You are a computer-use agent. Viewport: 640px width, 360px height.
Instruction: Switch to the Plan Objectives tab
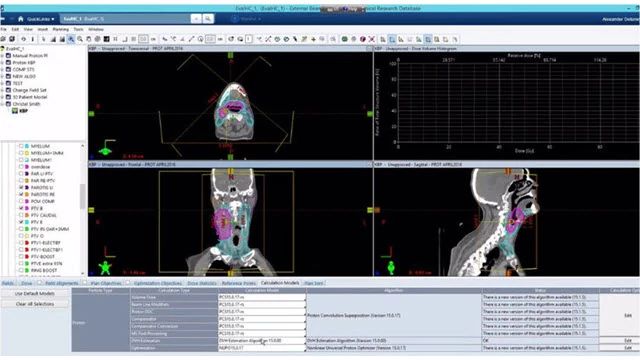[106, 283]
